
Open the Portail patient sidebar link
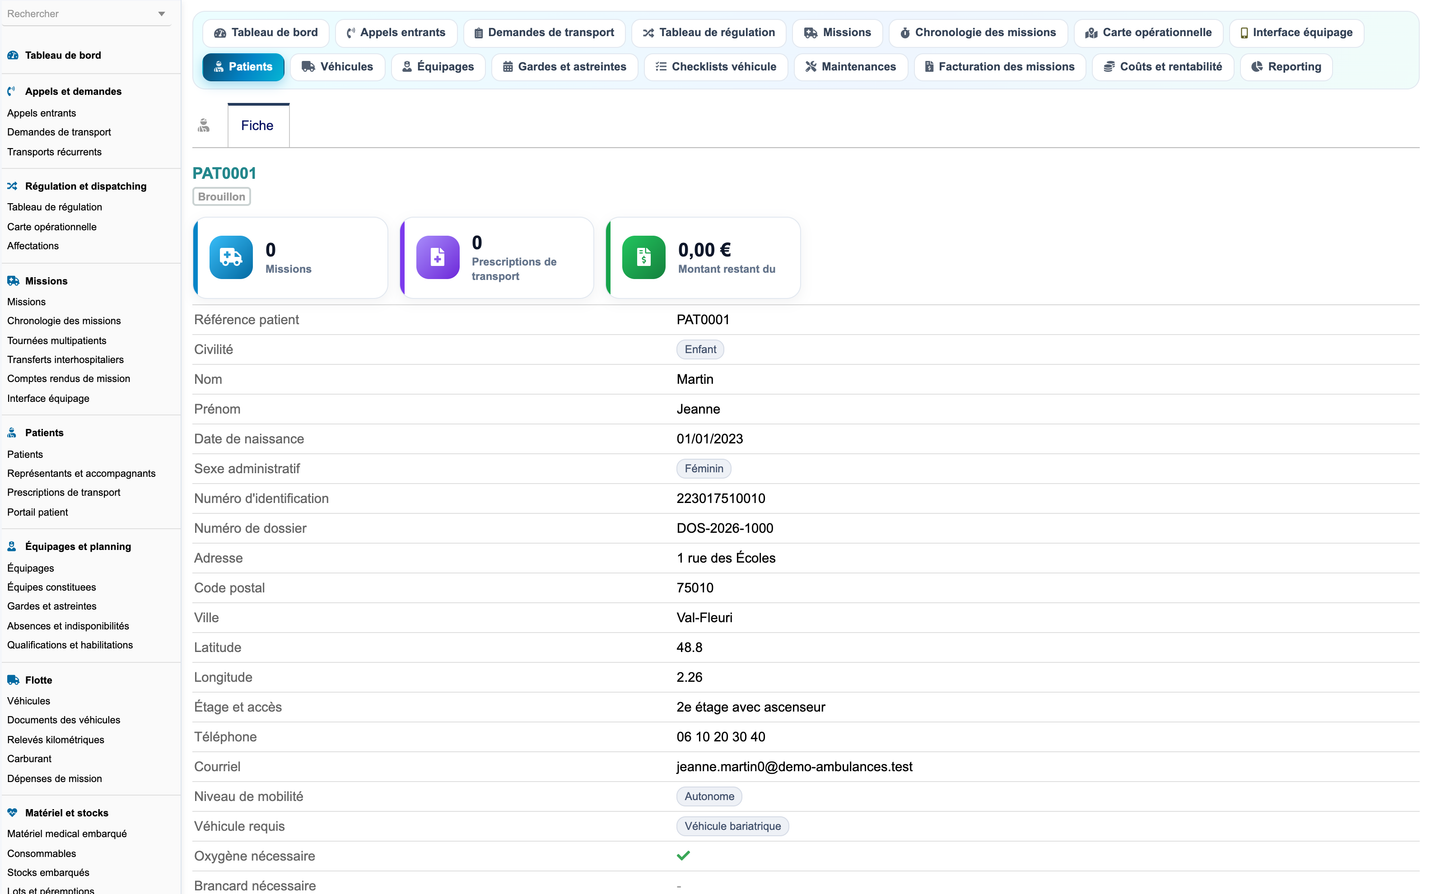(38, 512)
